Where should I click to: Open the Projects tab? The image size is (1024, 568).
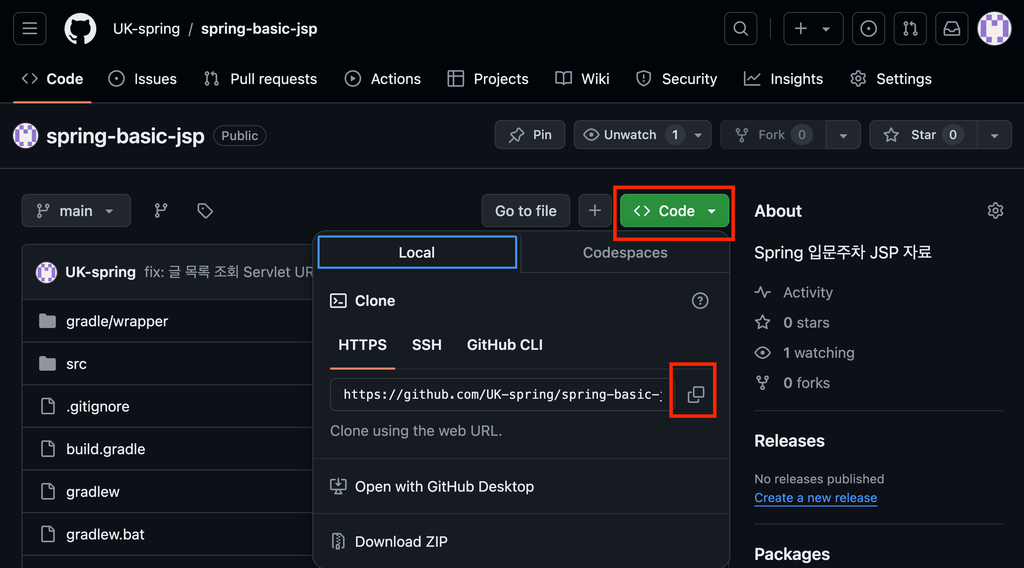(x=488, y=79)
